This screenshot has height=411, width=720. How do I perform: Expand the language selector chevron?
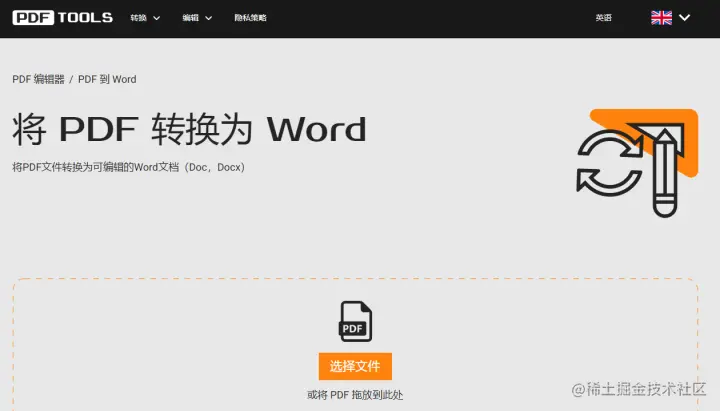685,18
